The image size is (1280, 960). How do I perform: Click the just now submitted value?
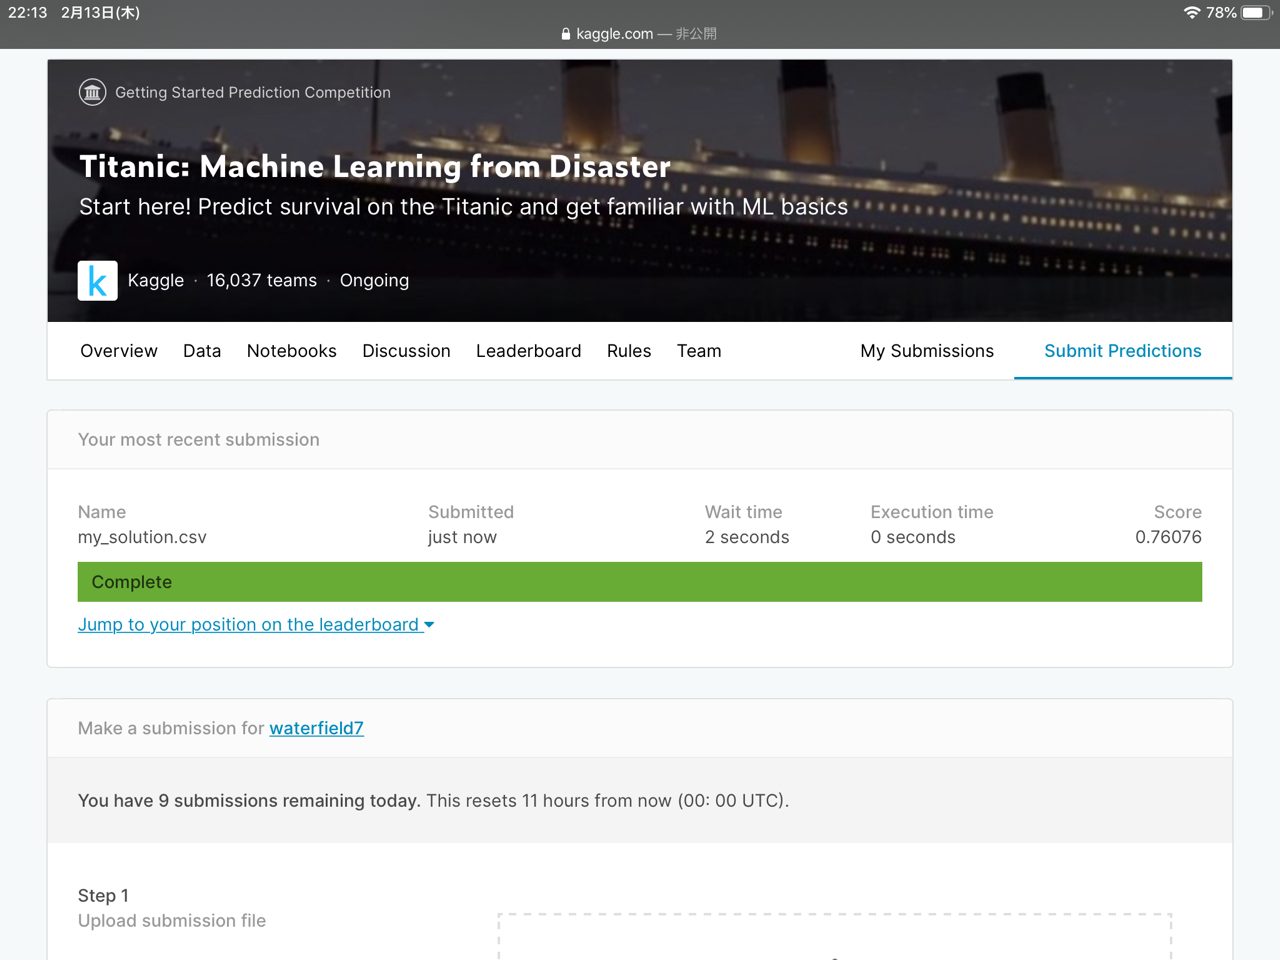[462, 537]
